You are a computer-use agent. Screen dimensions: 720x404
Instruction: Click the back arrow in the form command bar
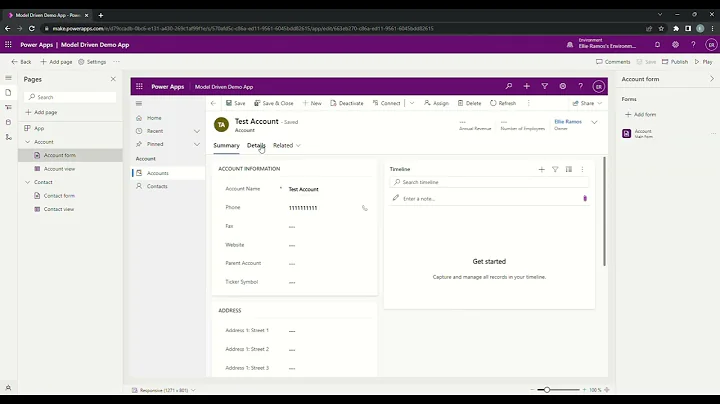point(213,103)
